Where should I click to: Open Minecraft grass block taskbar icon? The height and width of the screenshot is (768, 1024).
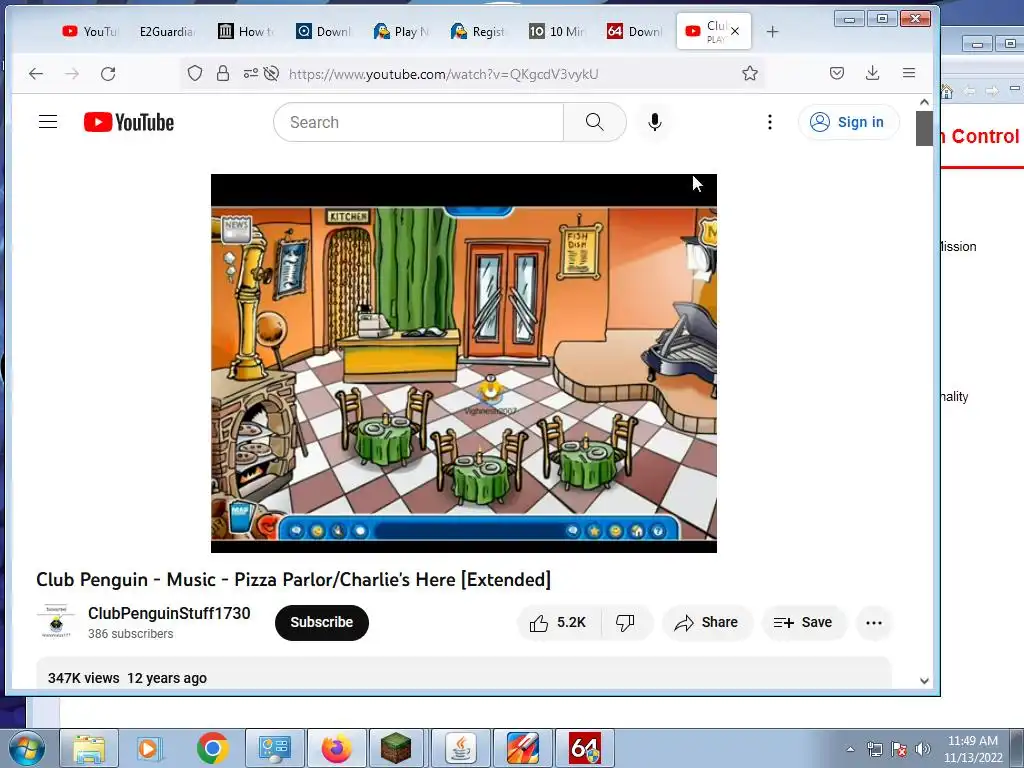[x=396, y=748]
